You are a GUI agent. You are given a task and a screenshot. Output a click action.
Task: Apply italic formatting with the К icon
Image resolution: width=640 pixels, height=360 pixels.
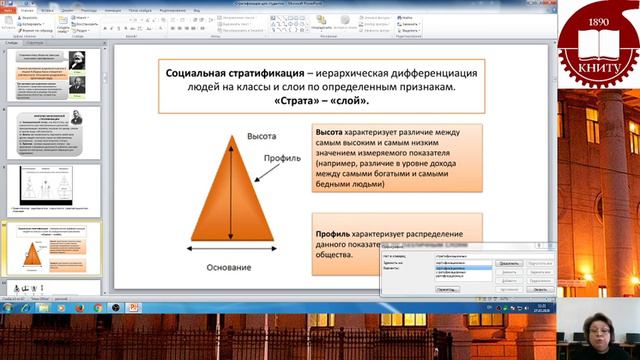click(x=112, y=29)
